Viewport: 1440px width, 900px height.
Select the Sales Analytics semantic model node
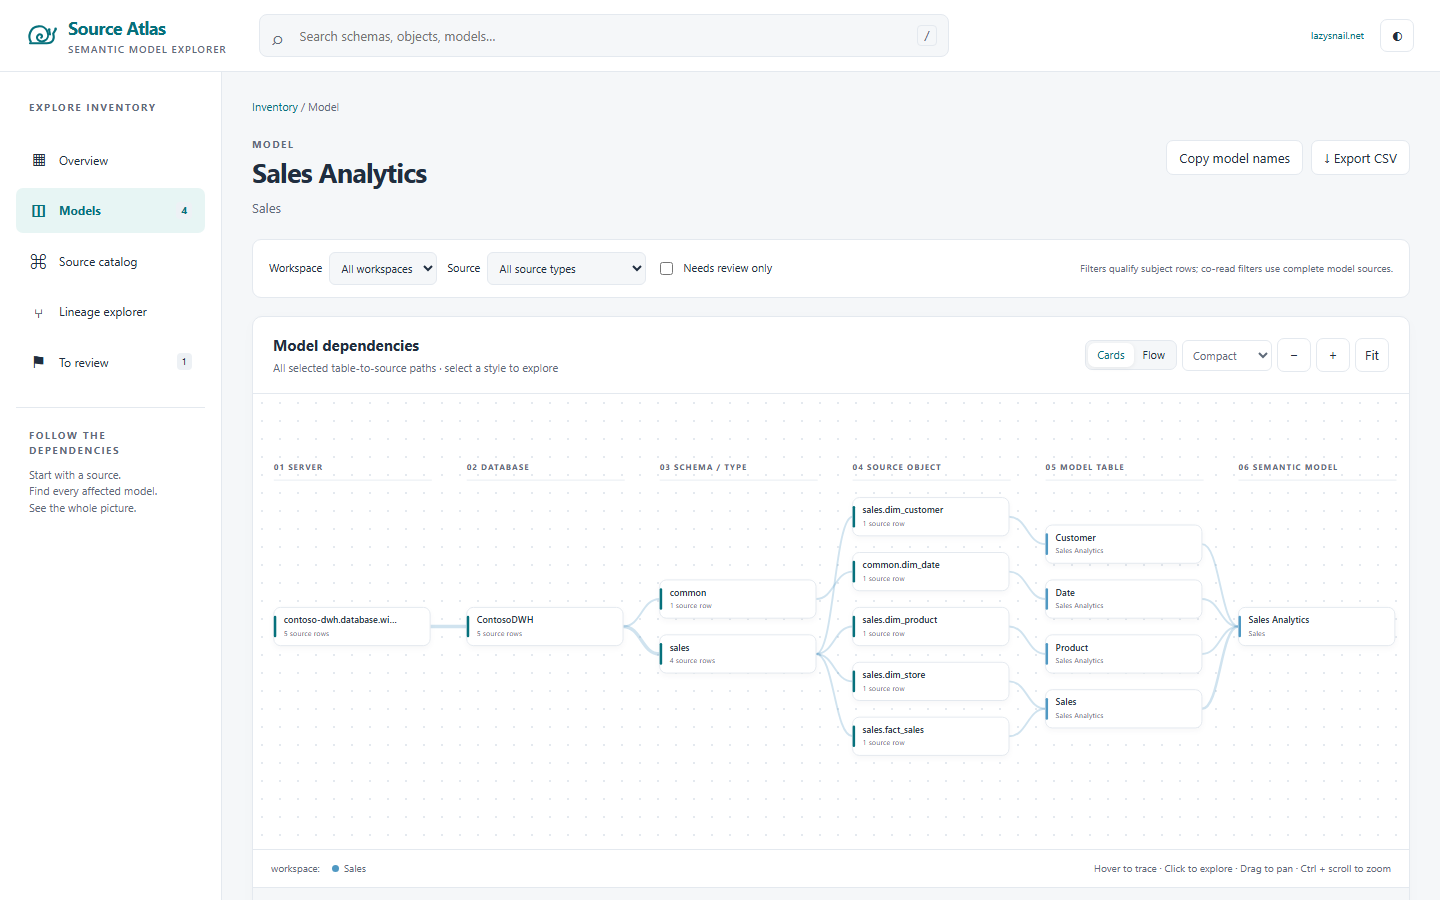pyautogui.click(x=1317, y=626)
